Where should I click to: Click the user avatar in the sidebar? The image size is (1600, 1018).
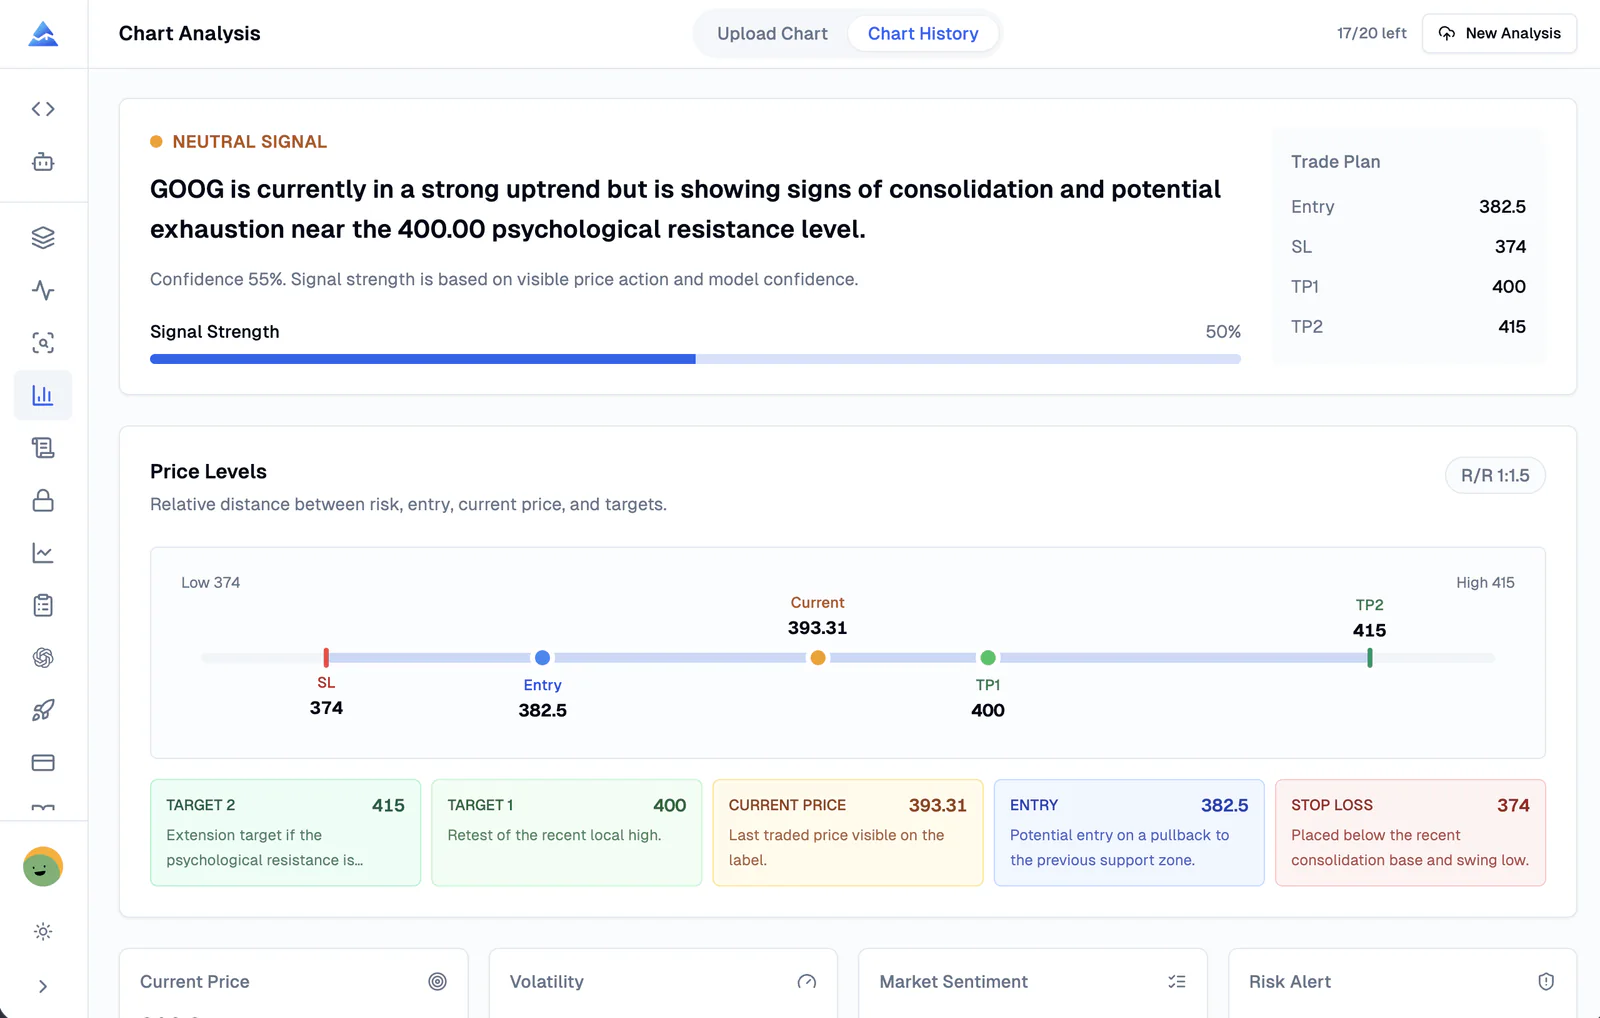pyautogui.click(x=43, y=866)
